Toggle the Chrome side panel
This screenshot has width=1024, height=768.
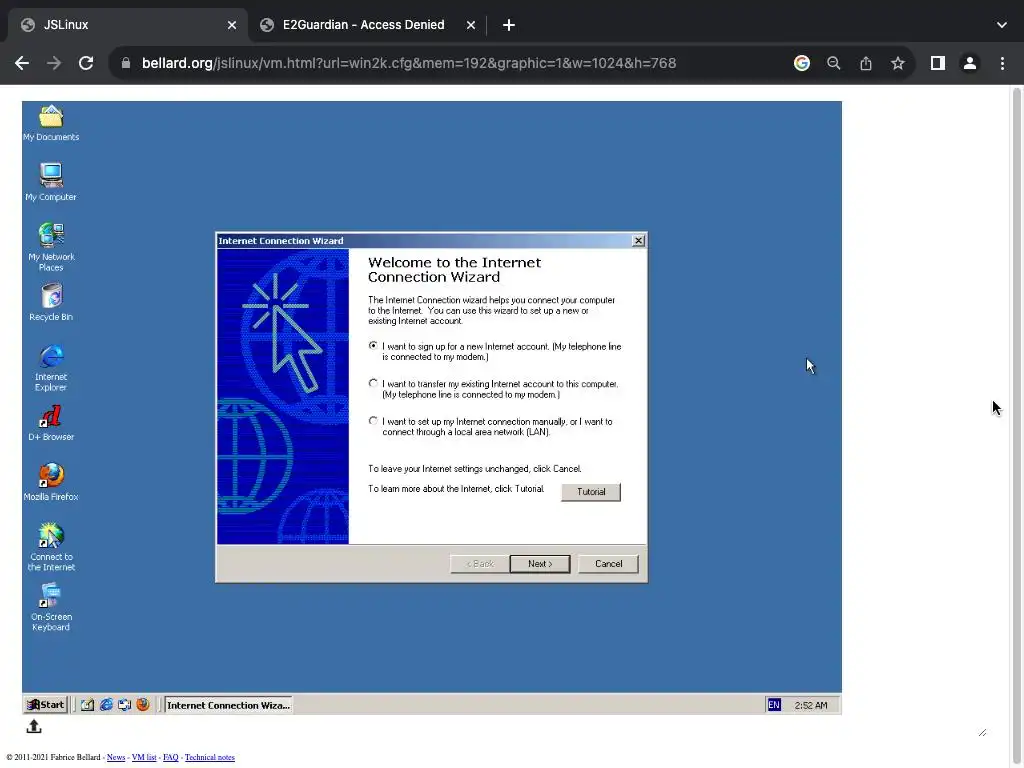point(937,63)
